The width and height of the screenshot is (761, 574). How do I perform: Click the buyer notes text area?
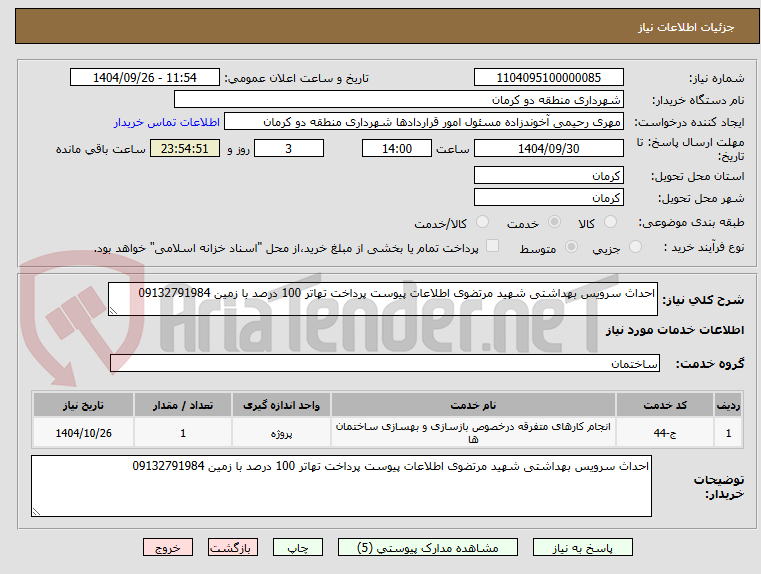tap(341, 486)
